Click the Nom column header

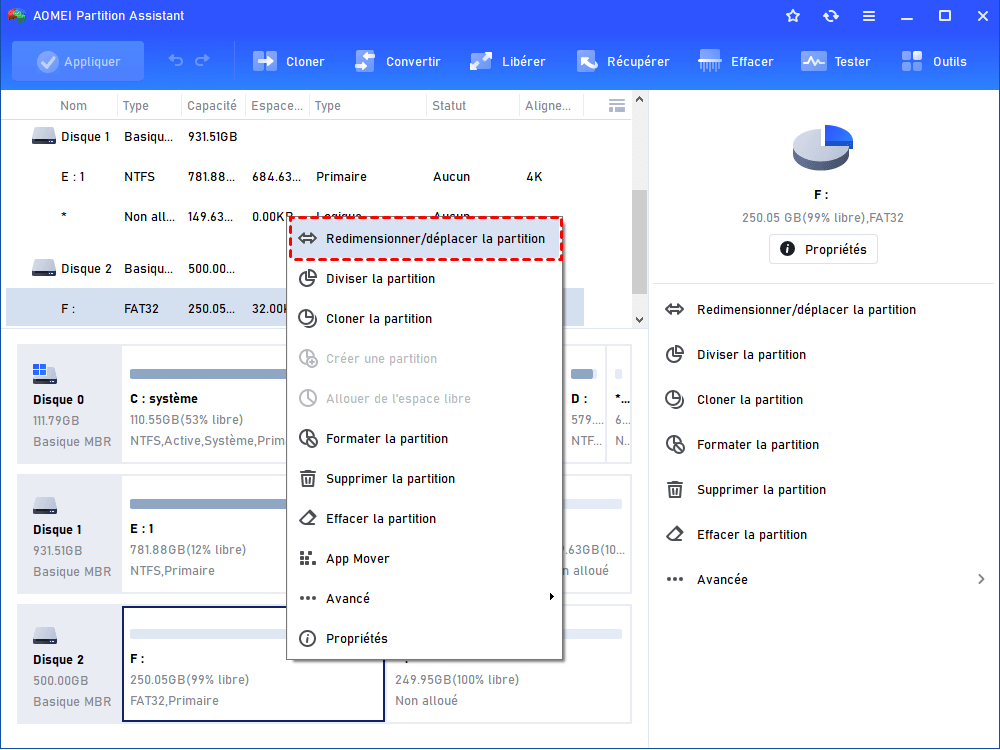coord(73,106)
